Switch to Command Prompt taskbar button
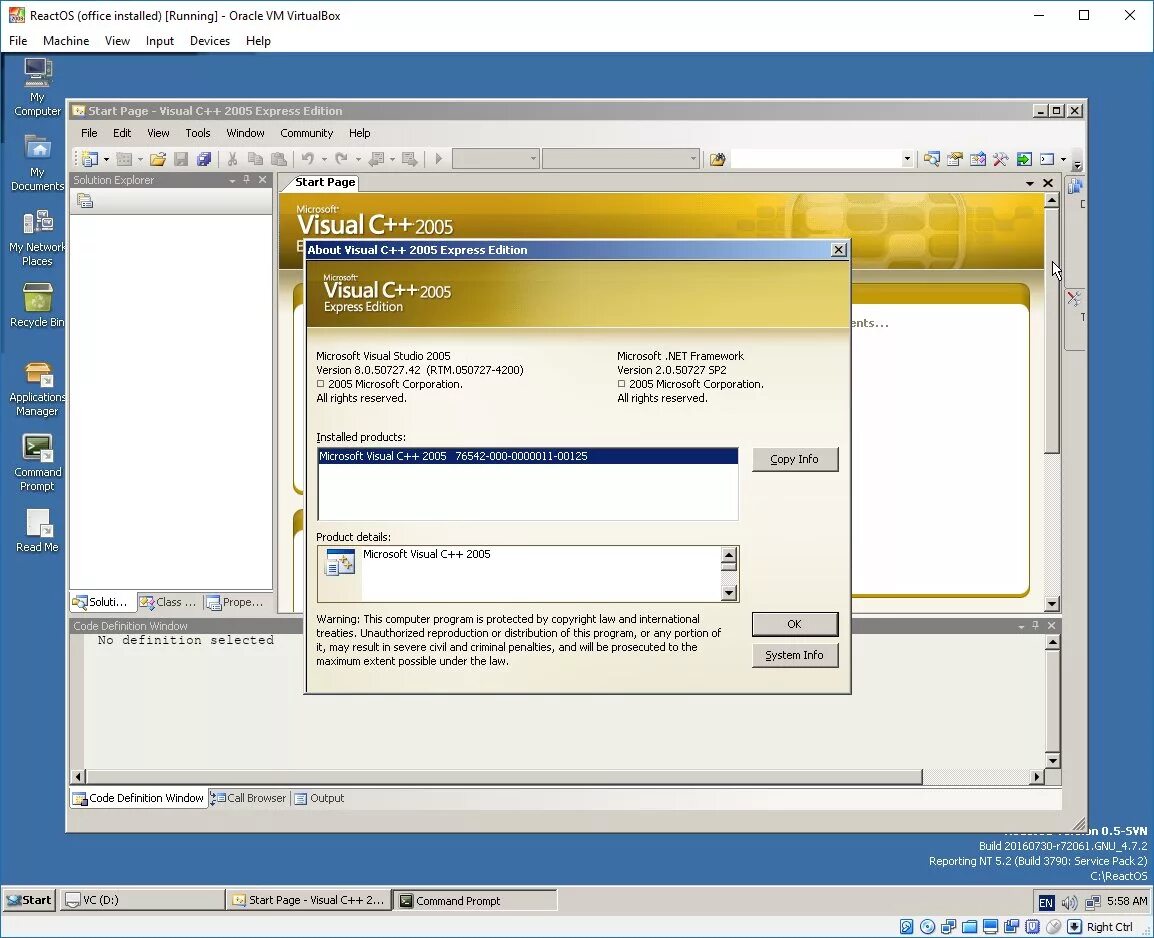The height and width of the screenshot is (938, 1154). click(x=475, y=900)
